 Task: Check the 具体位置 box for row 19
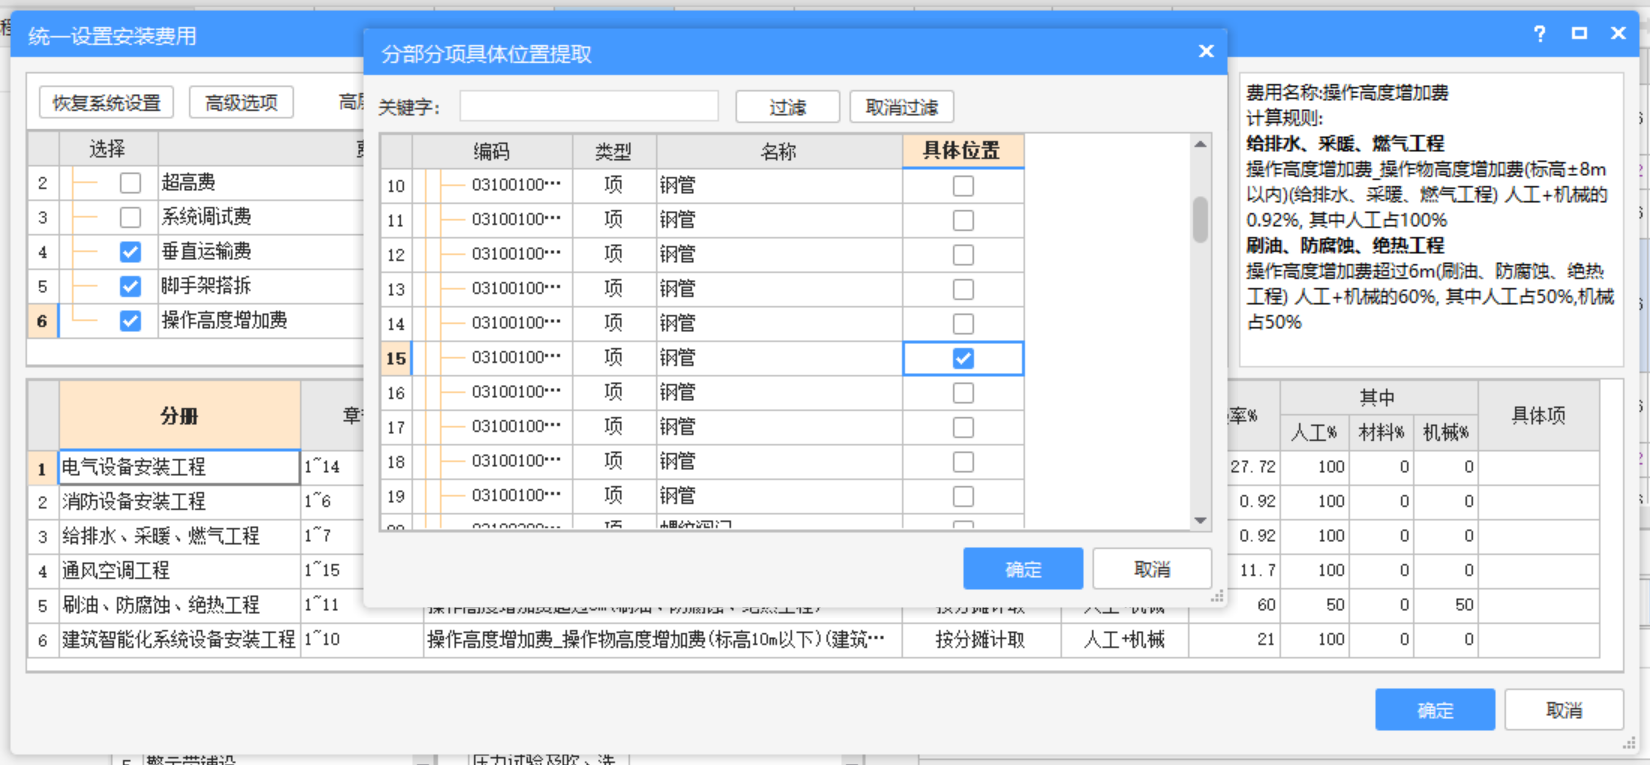[x=963, y=496]
